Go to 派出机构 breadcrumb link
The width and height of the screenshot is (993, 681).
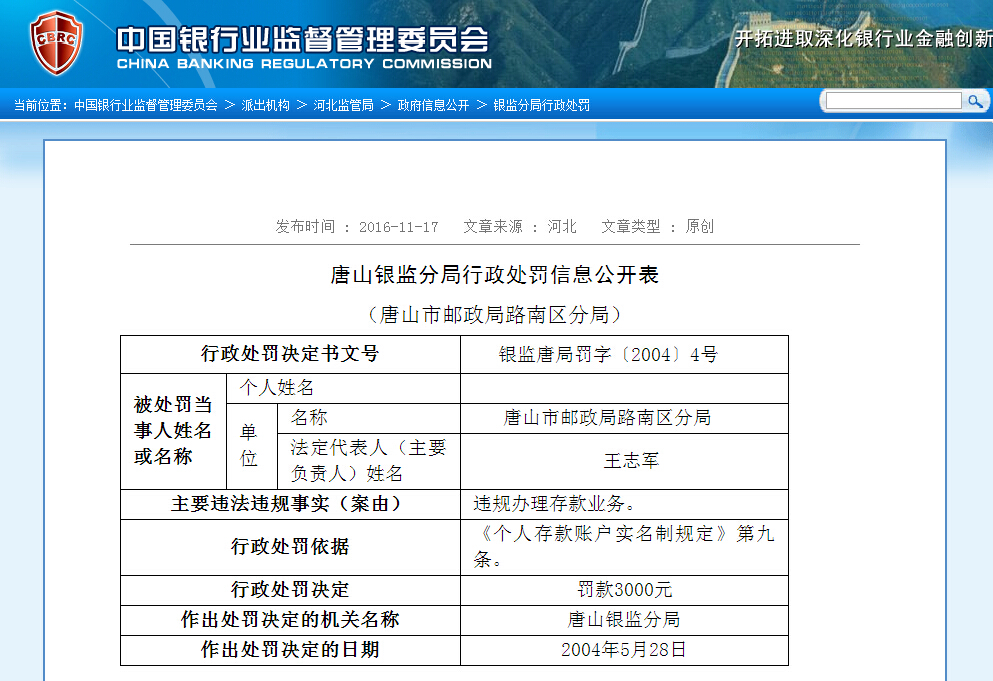pos(265,105)
